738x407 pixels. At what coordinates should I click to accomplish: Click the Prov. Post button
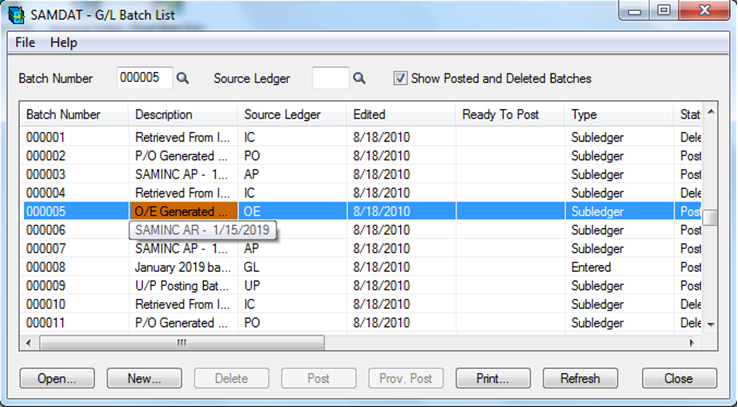(x=406, y=378)
